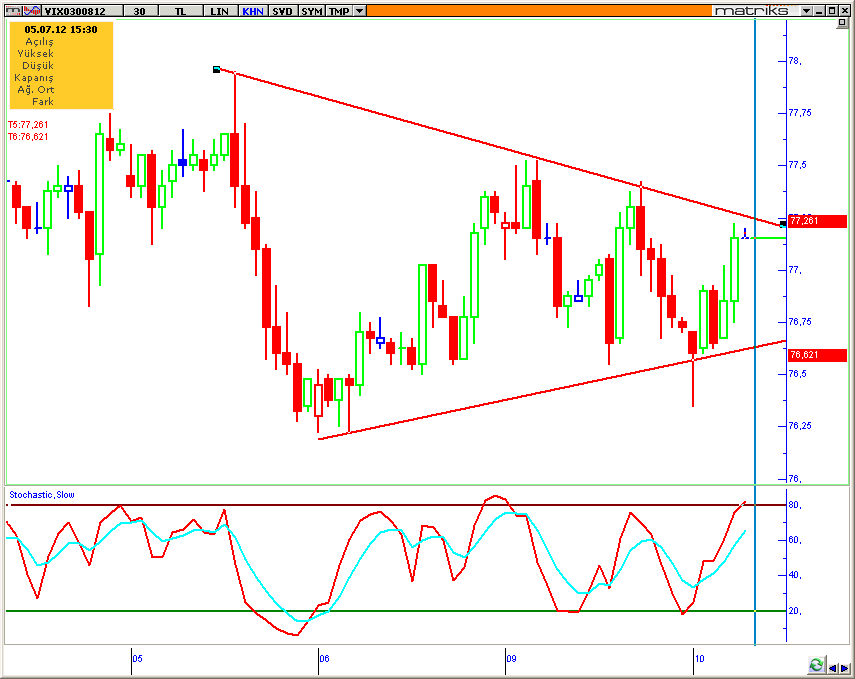Click the bar chart type icon
This screenshot has width=855, height=679.
tap(14, 10)
